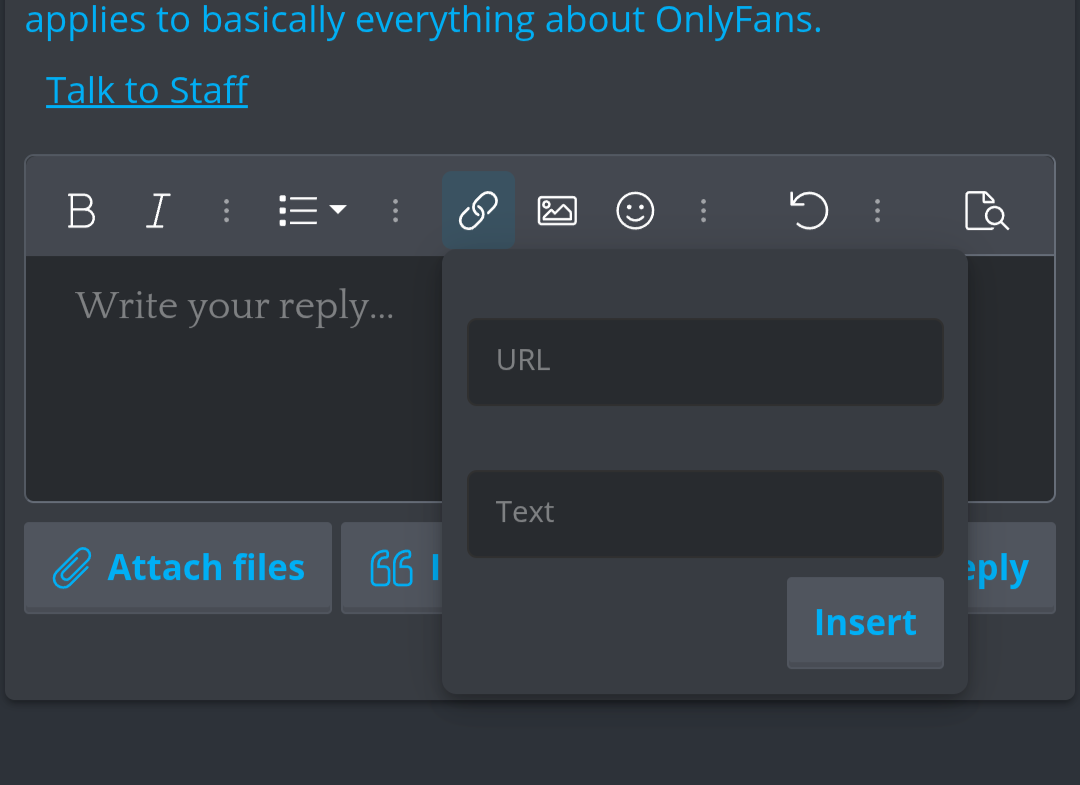Viewport: 1080px width, 785px height.
Task: Focus the link Text input field
Action: (x=705, y=514)
